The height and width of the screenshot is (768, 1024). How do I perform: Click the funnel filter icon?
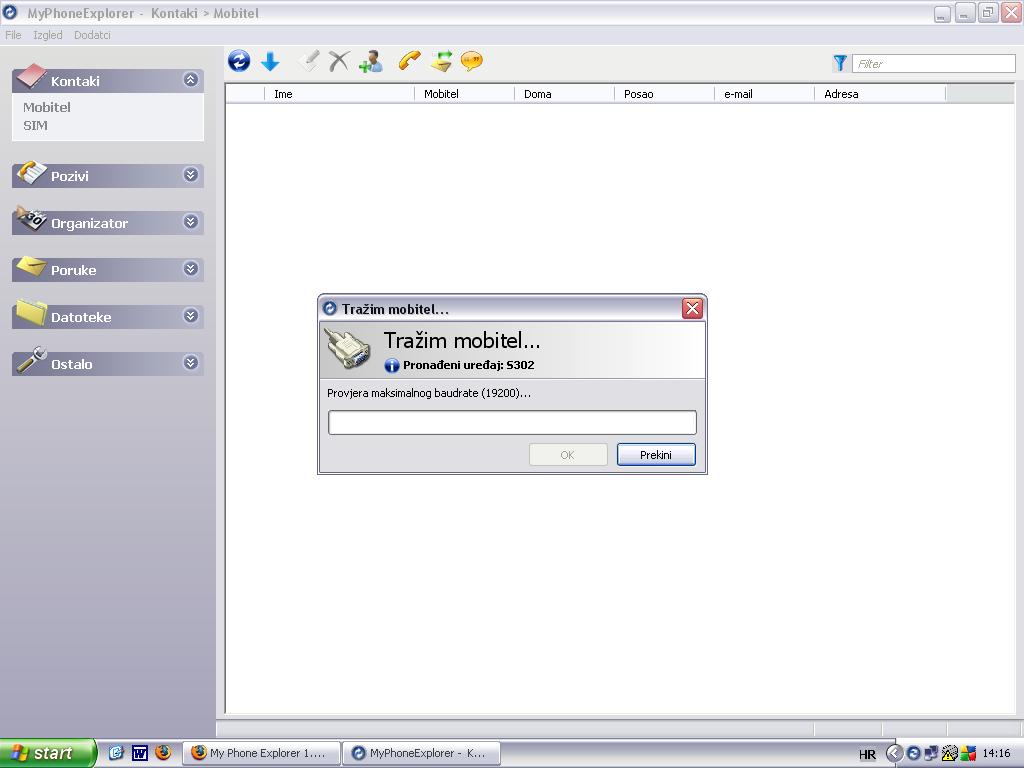point(840,63)
